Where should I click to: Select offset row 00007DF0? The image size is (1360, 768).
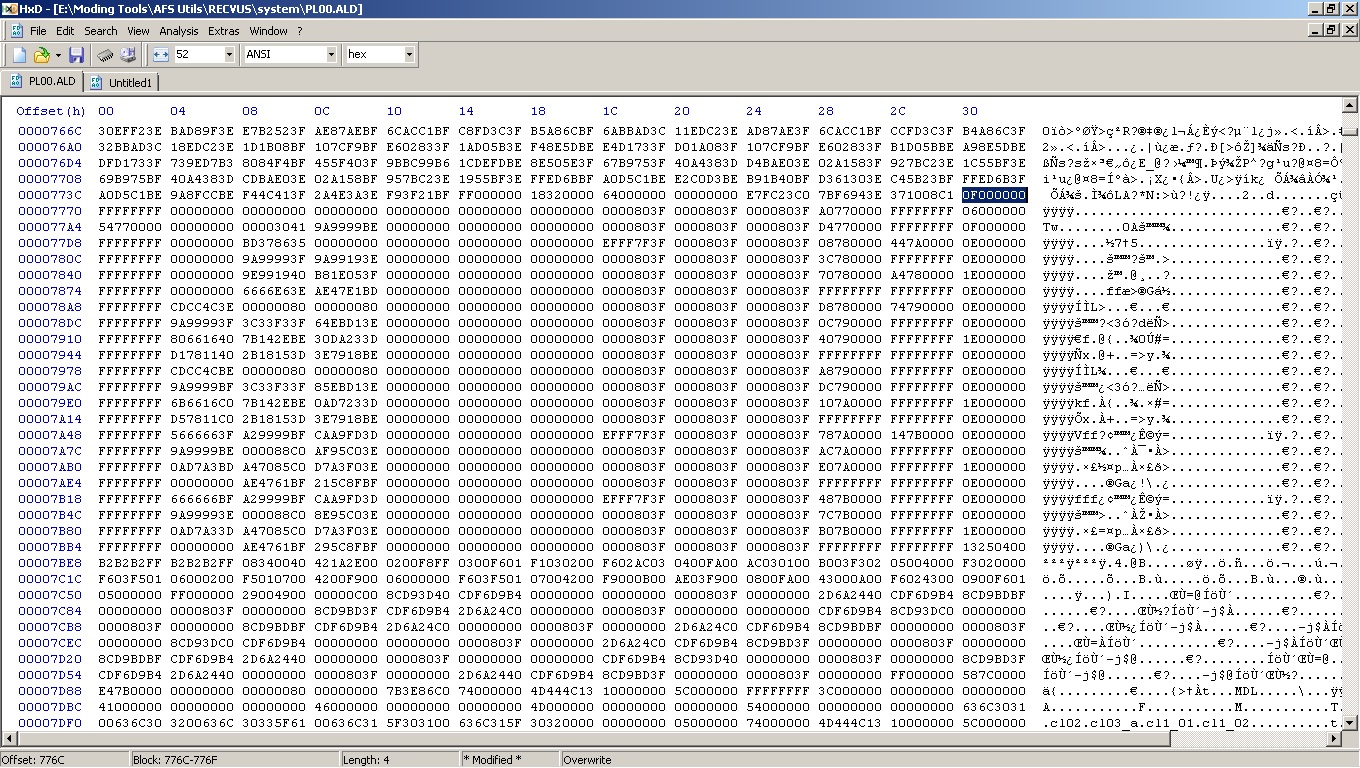[x=50, y=723]
